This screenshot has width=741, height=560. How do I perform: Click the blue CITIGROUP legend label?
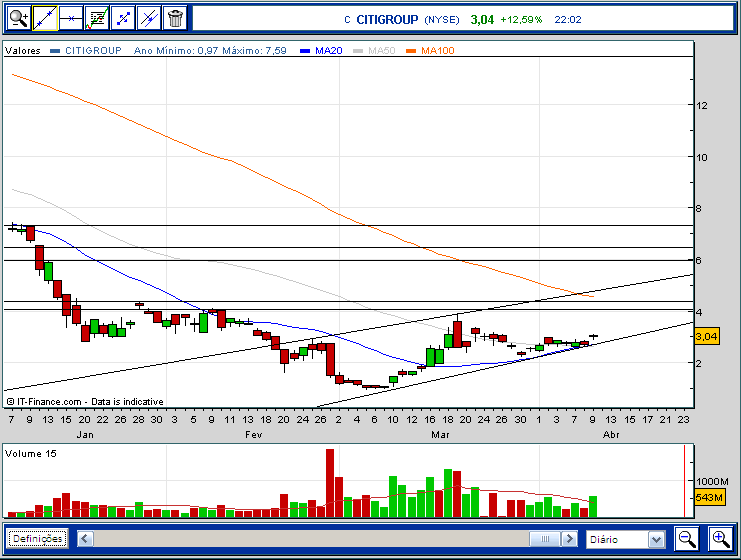click(93, 51)
